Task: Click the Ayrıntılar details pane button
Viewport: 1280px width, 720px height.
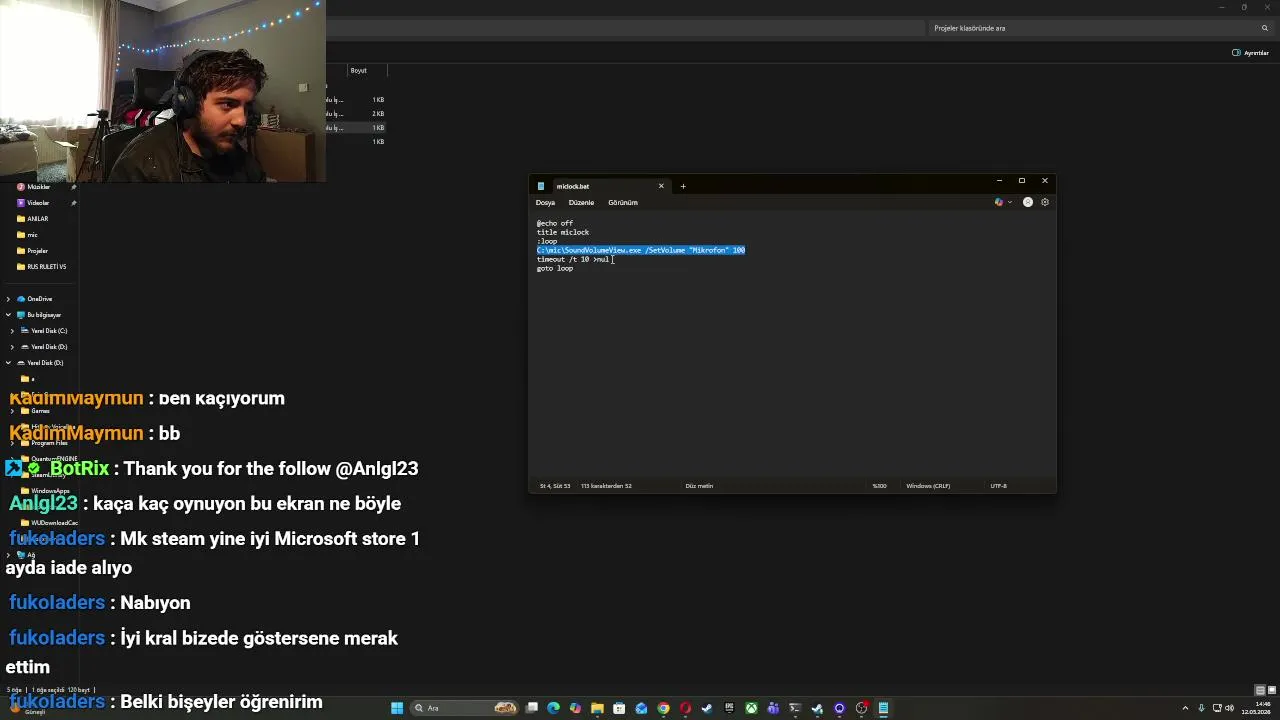Action: [1251, 53]
